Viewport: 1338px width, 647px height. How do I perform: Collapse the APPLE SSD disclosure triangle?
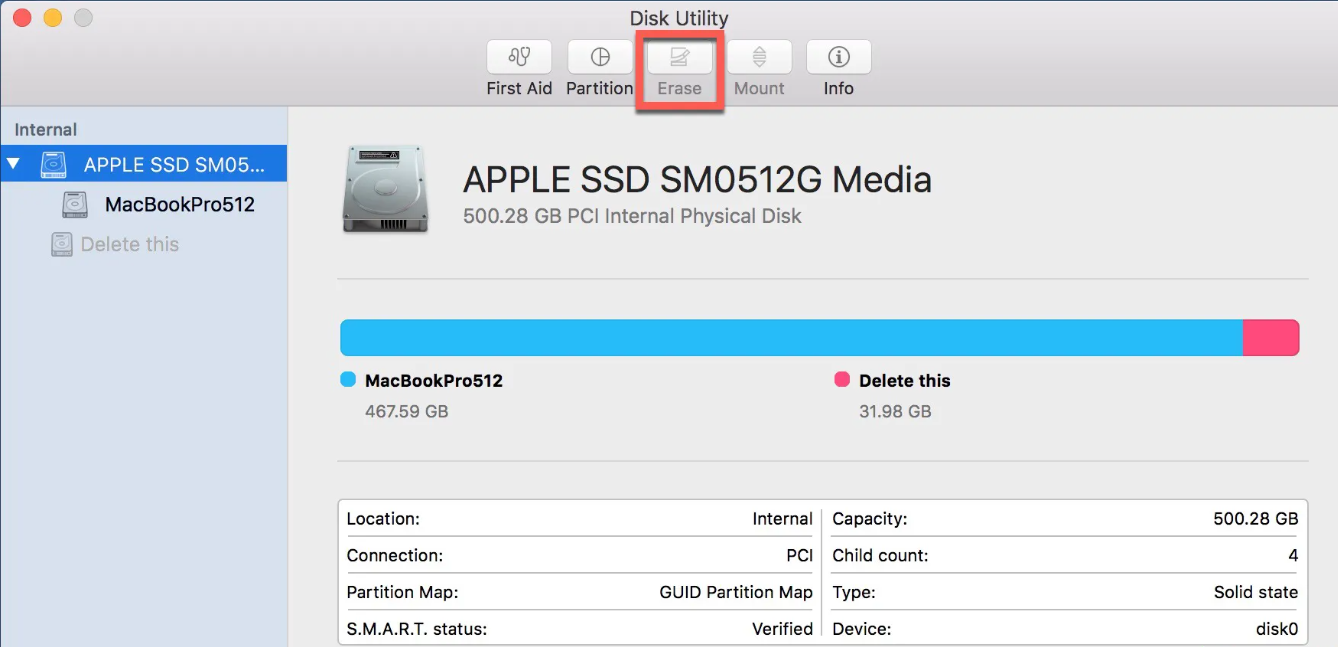point(14,164)
